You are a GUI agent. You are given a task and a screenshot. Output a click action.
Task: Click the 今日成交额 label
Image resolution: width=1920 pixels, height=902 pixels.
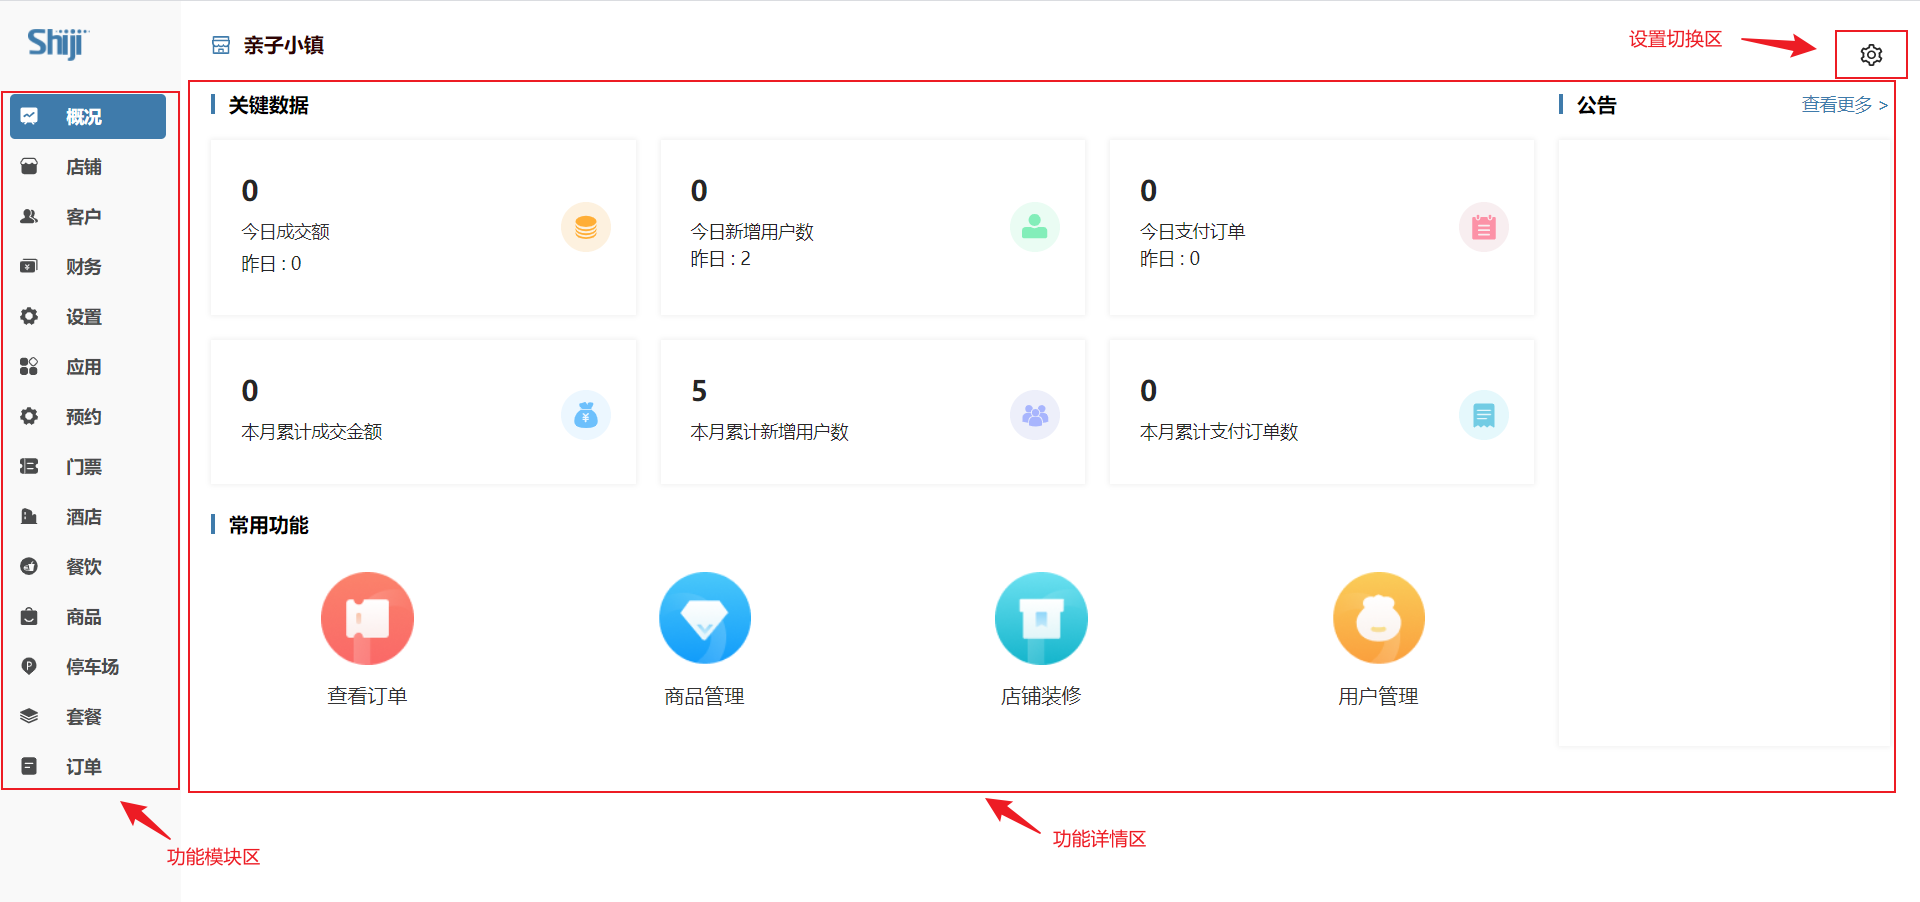click(x=285, y=232)
